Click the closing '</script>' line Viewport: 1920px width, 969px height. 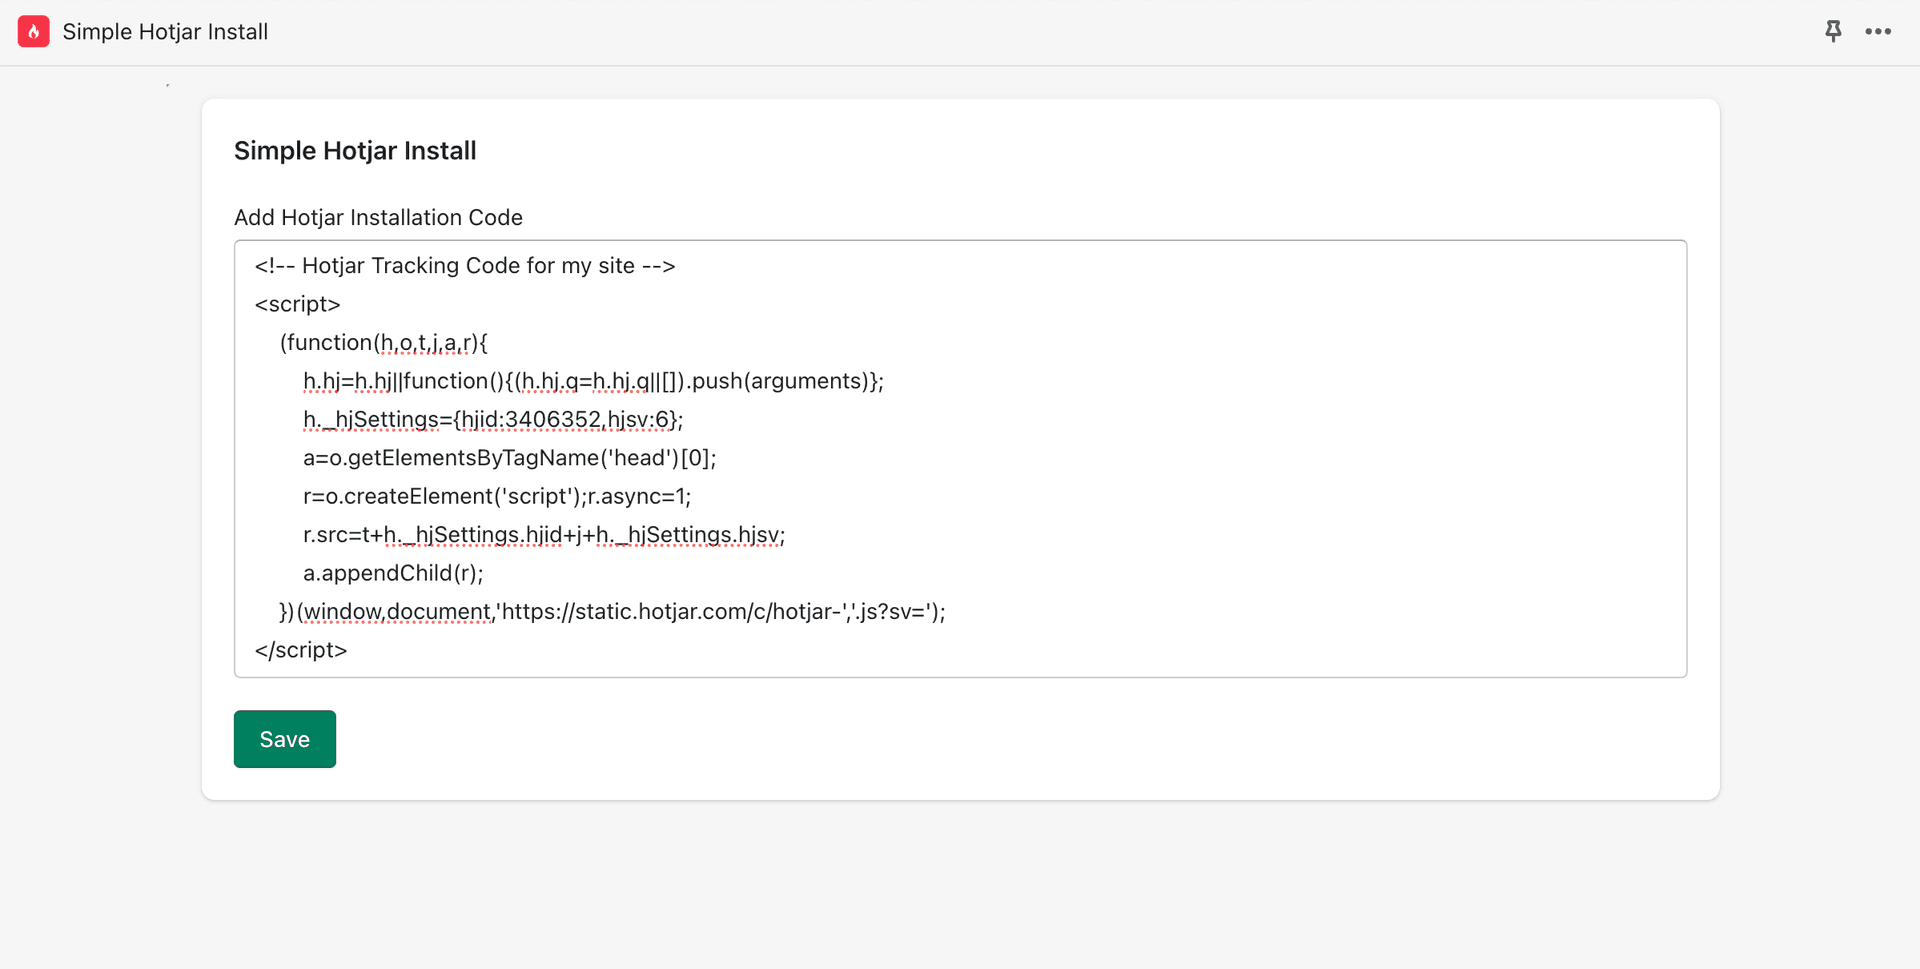pyautogui.click(x=300, y=650)
